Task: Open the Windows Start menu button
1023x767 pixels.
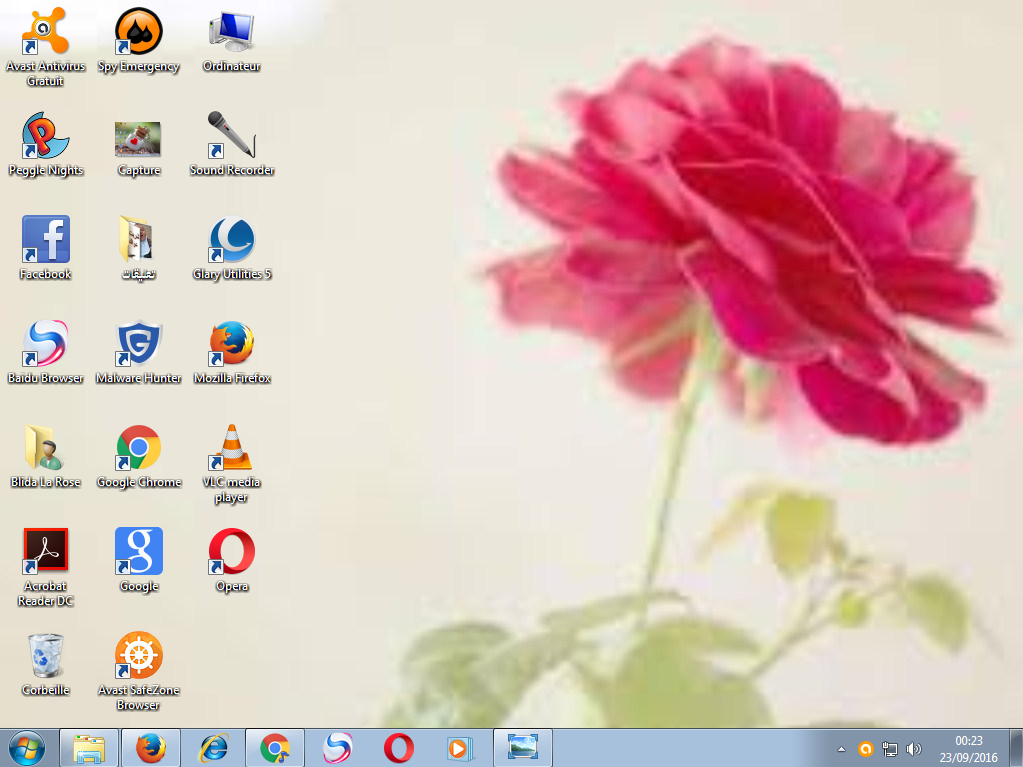Action: coord(27,747)
